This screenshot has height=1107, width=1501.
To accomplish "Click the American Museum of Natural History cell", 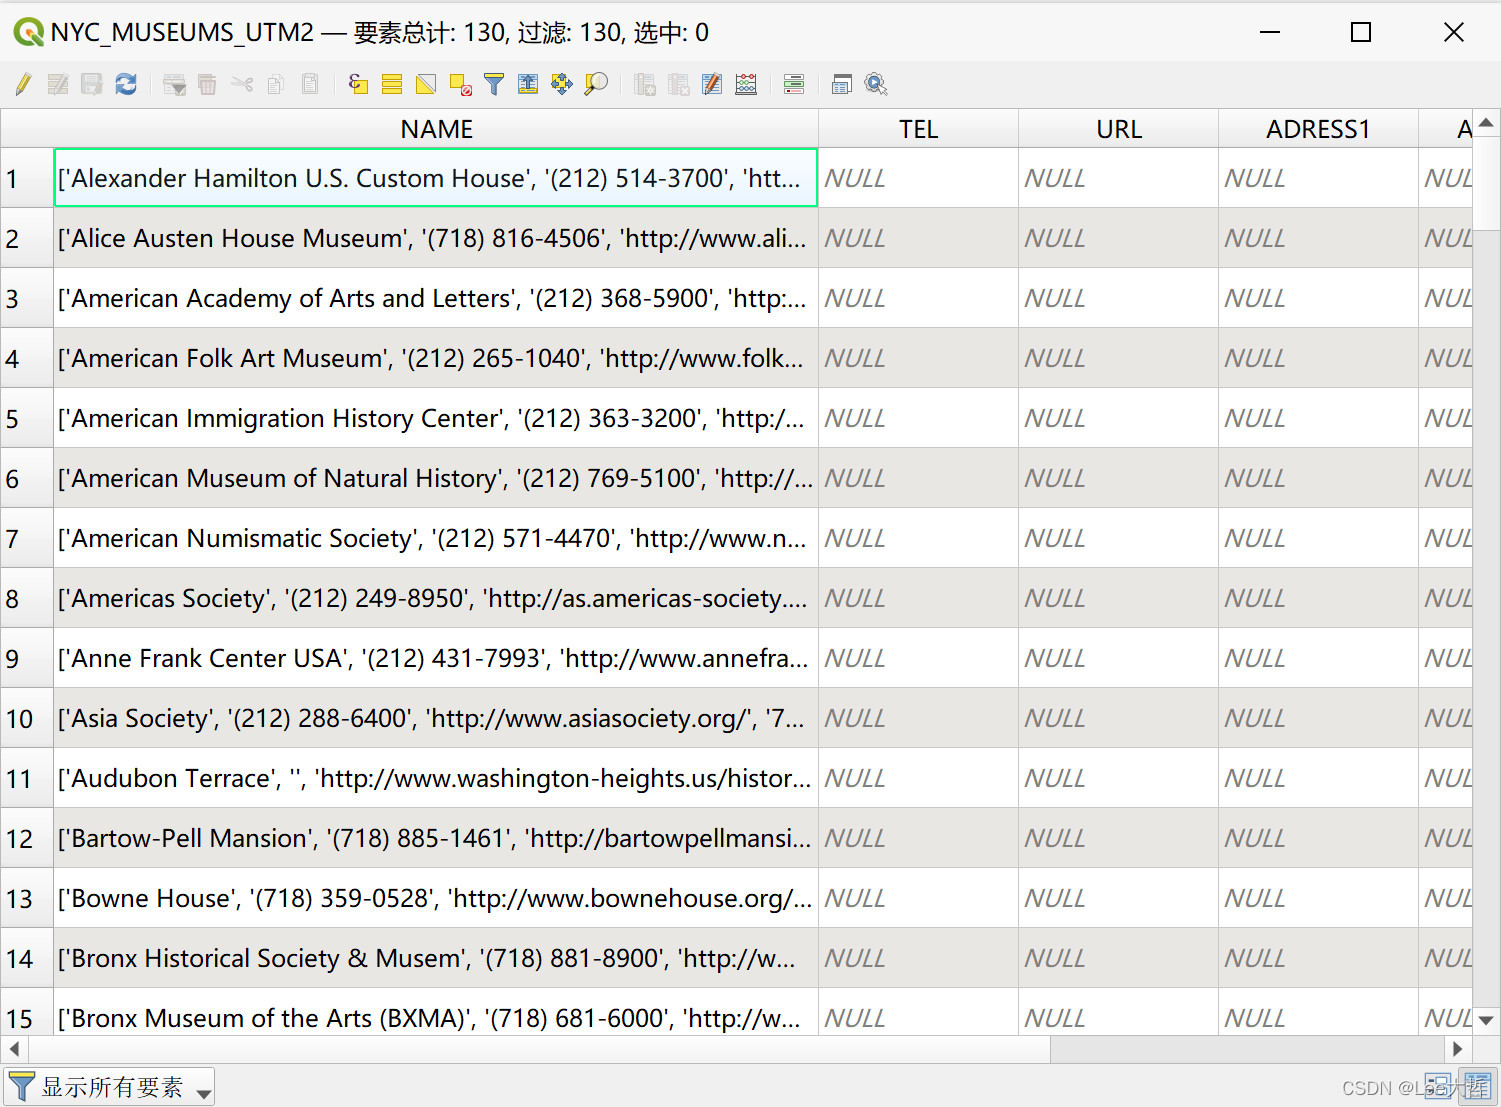I will click(436, 478).
